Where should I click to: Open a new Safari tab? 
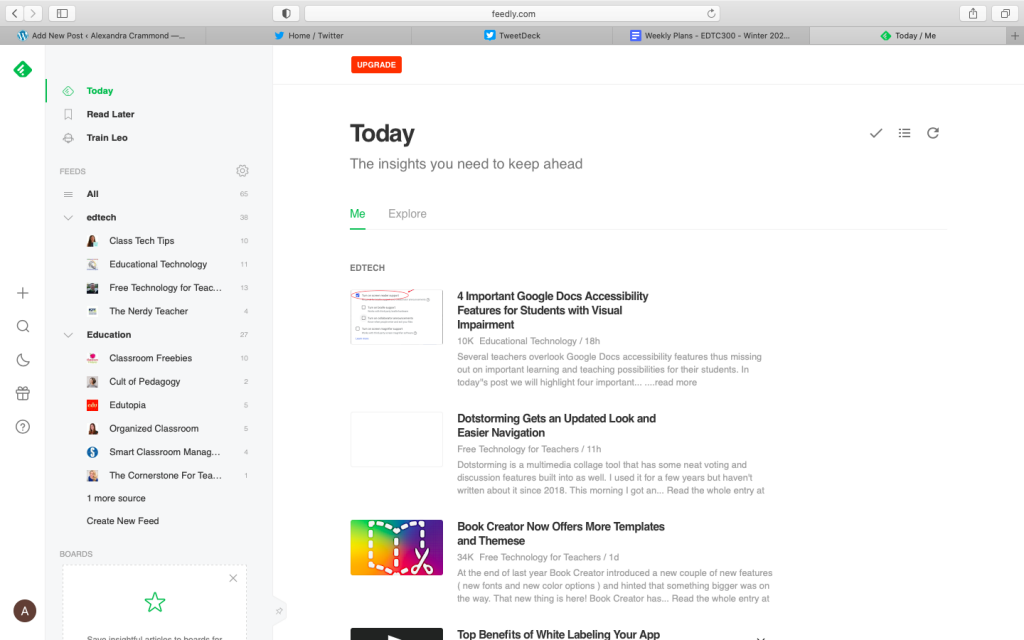coord(1015,36)
